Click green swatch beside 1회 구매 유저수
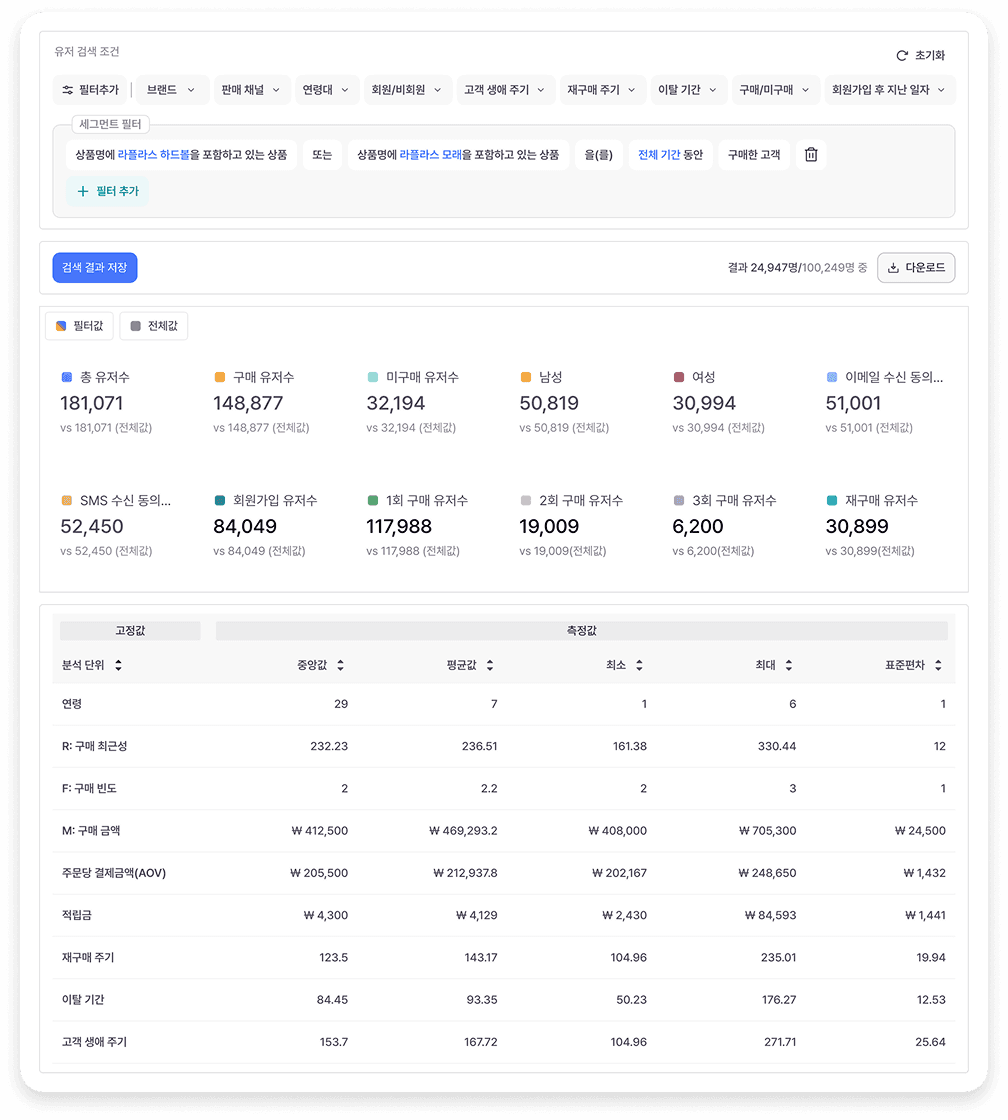1008x1120 pixels. [373, 501]
